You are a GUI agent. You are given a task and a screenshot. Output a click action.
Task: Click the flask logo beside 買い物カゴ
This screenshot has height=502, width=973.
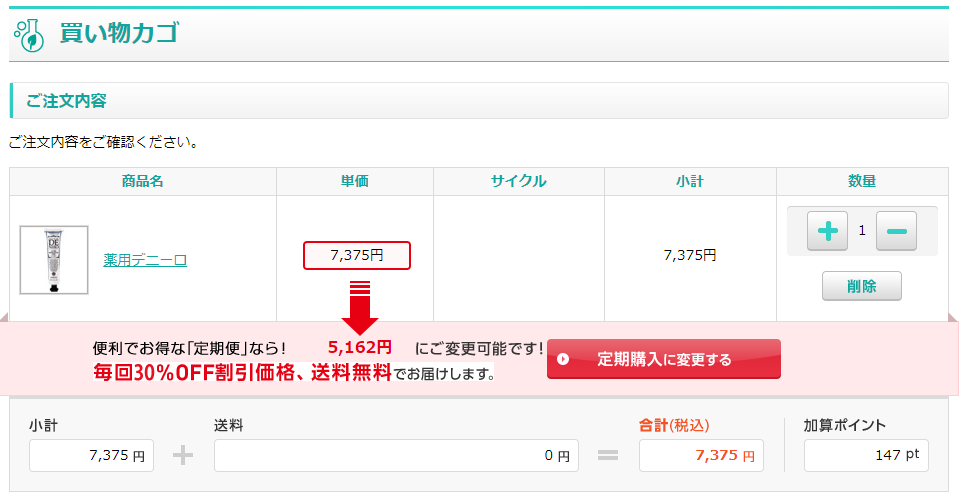pos(29,33)
